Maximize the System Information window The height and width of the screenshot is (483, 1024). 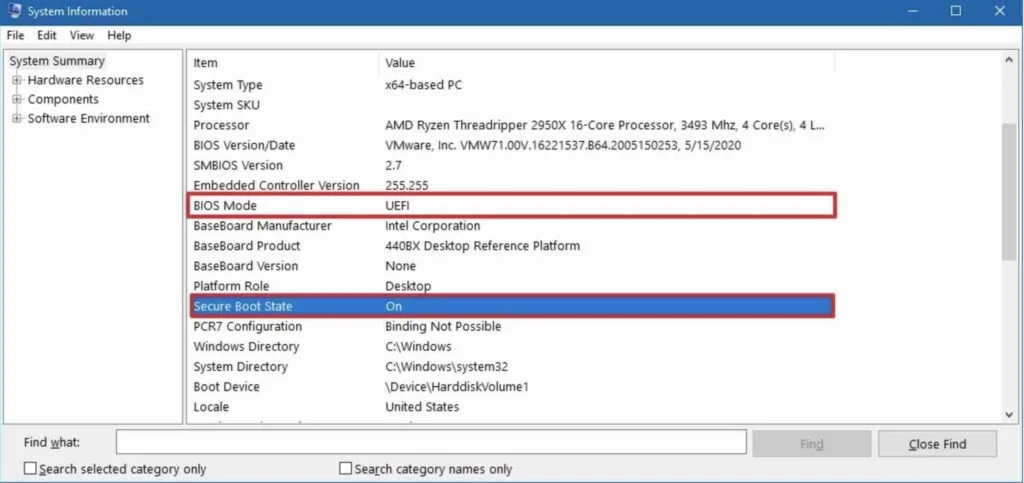pos(956,11)
